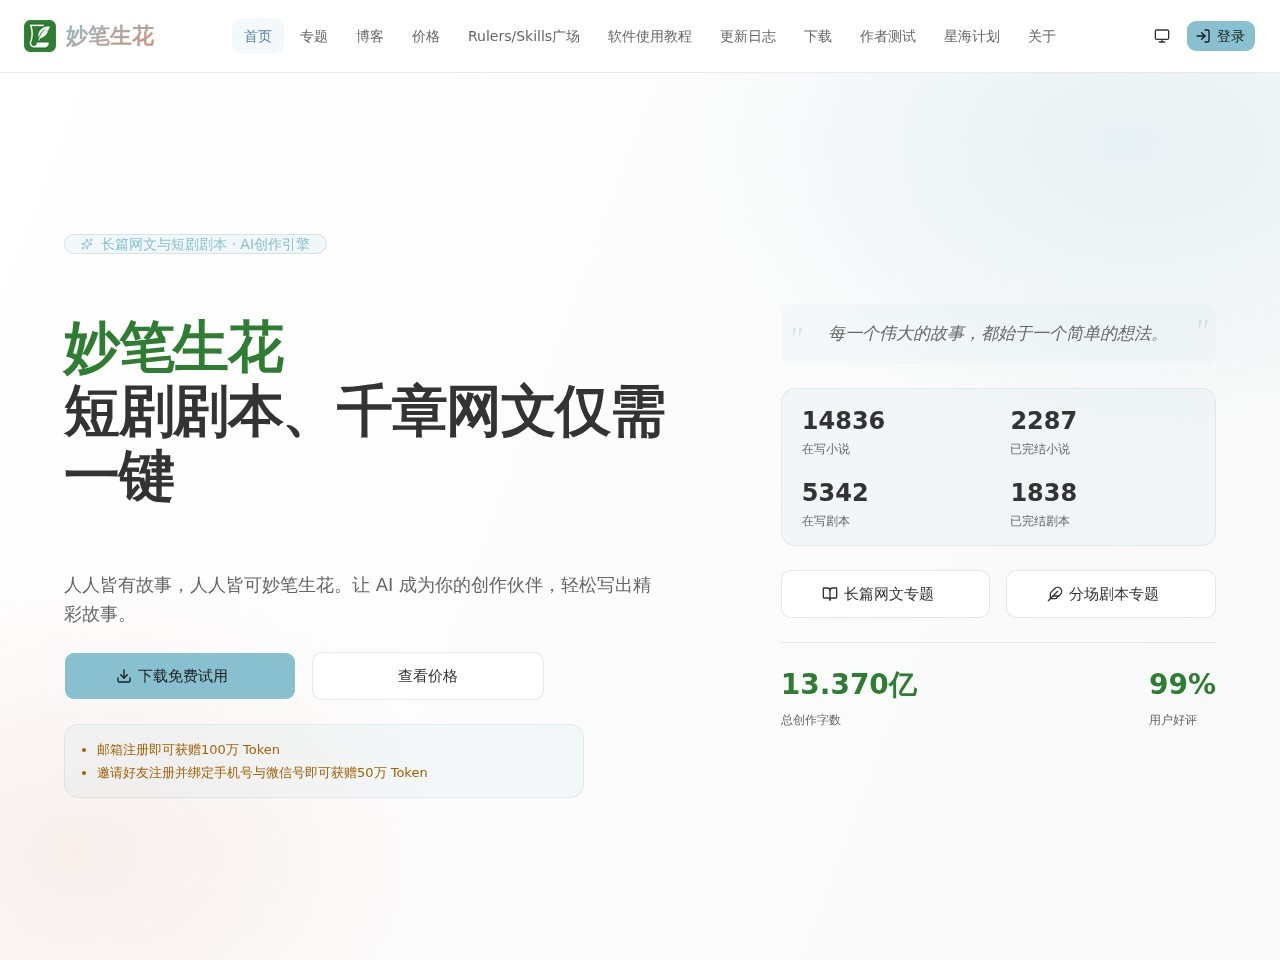
Task: Click the 99% 用户好评 figure
Action: (1182, 697)
